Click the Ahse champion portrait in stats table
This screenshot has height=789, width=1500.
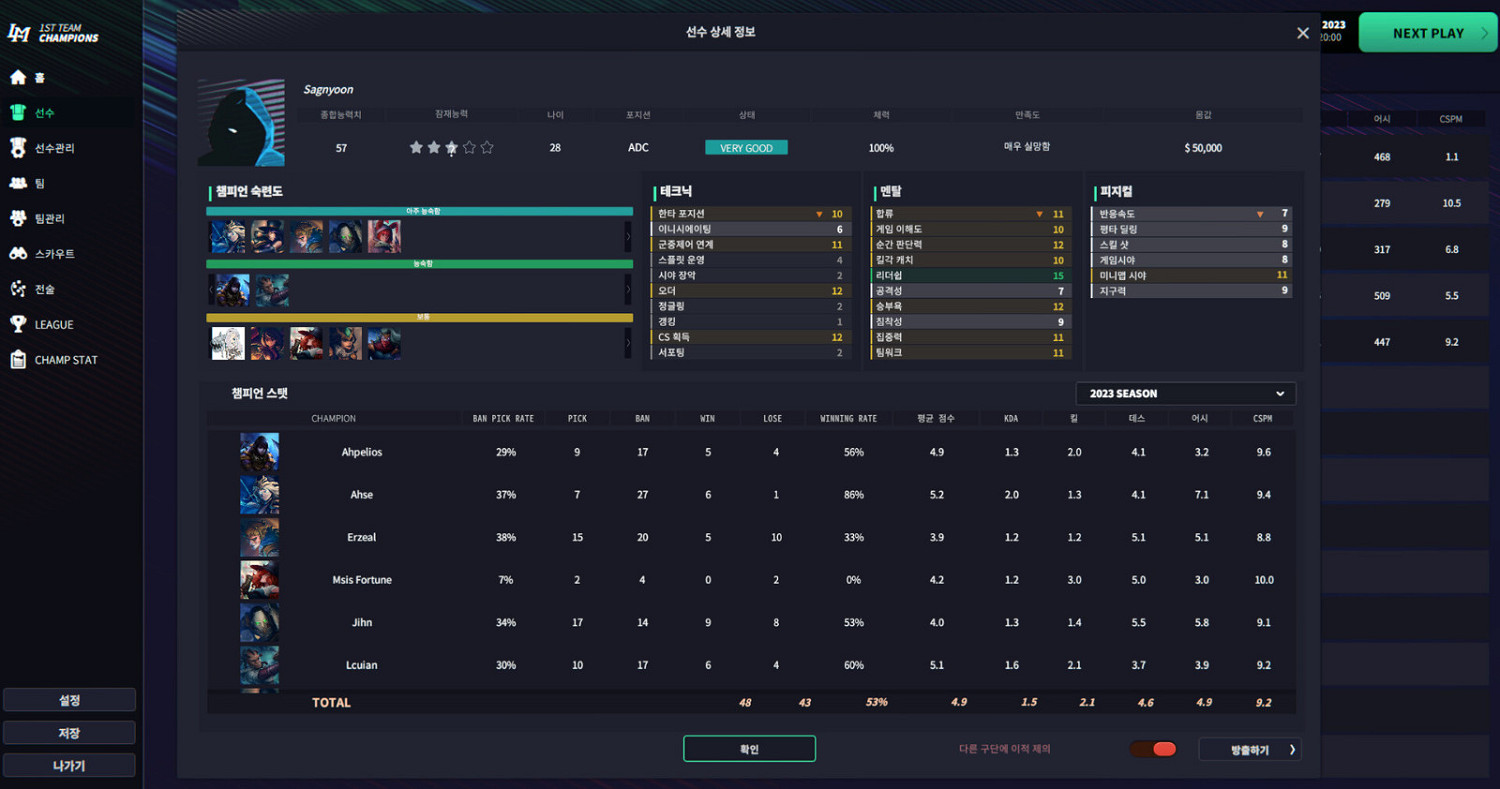(x=260, y=495)
